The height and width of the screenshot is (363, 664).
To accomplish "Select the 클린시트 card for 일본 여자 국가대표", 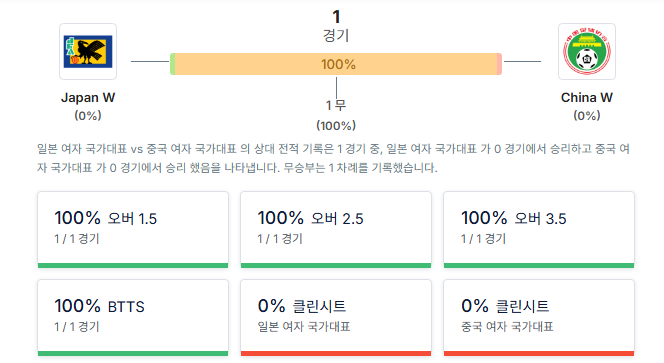I will pyautogui.click(x=336, y=318).
